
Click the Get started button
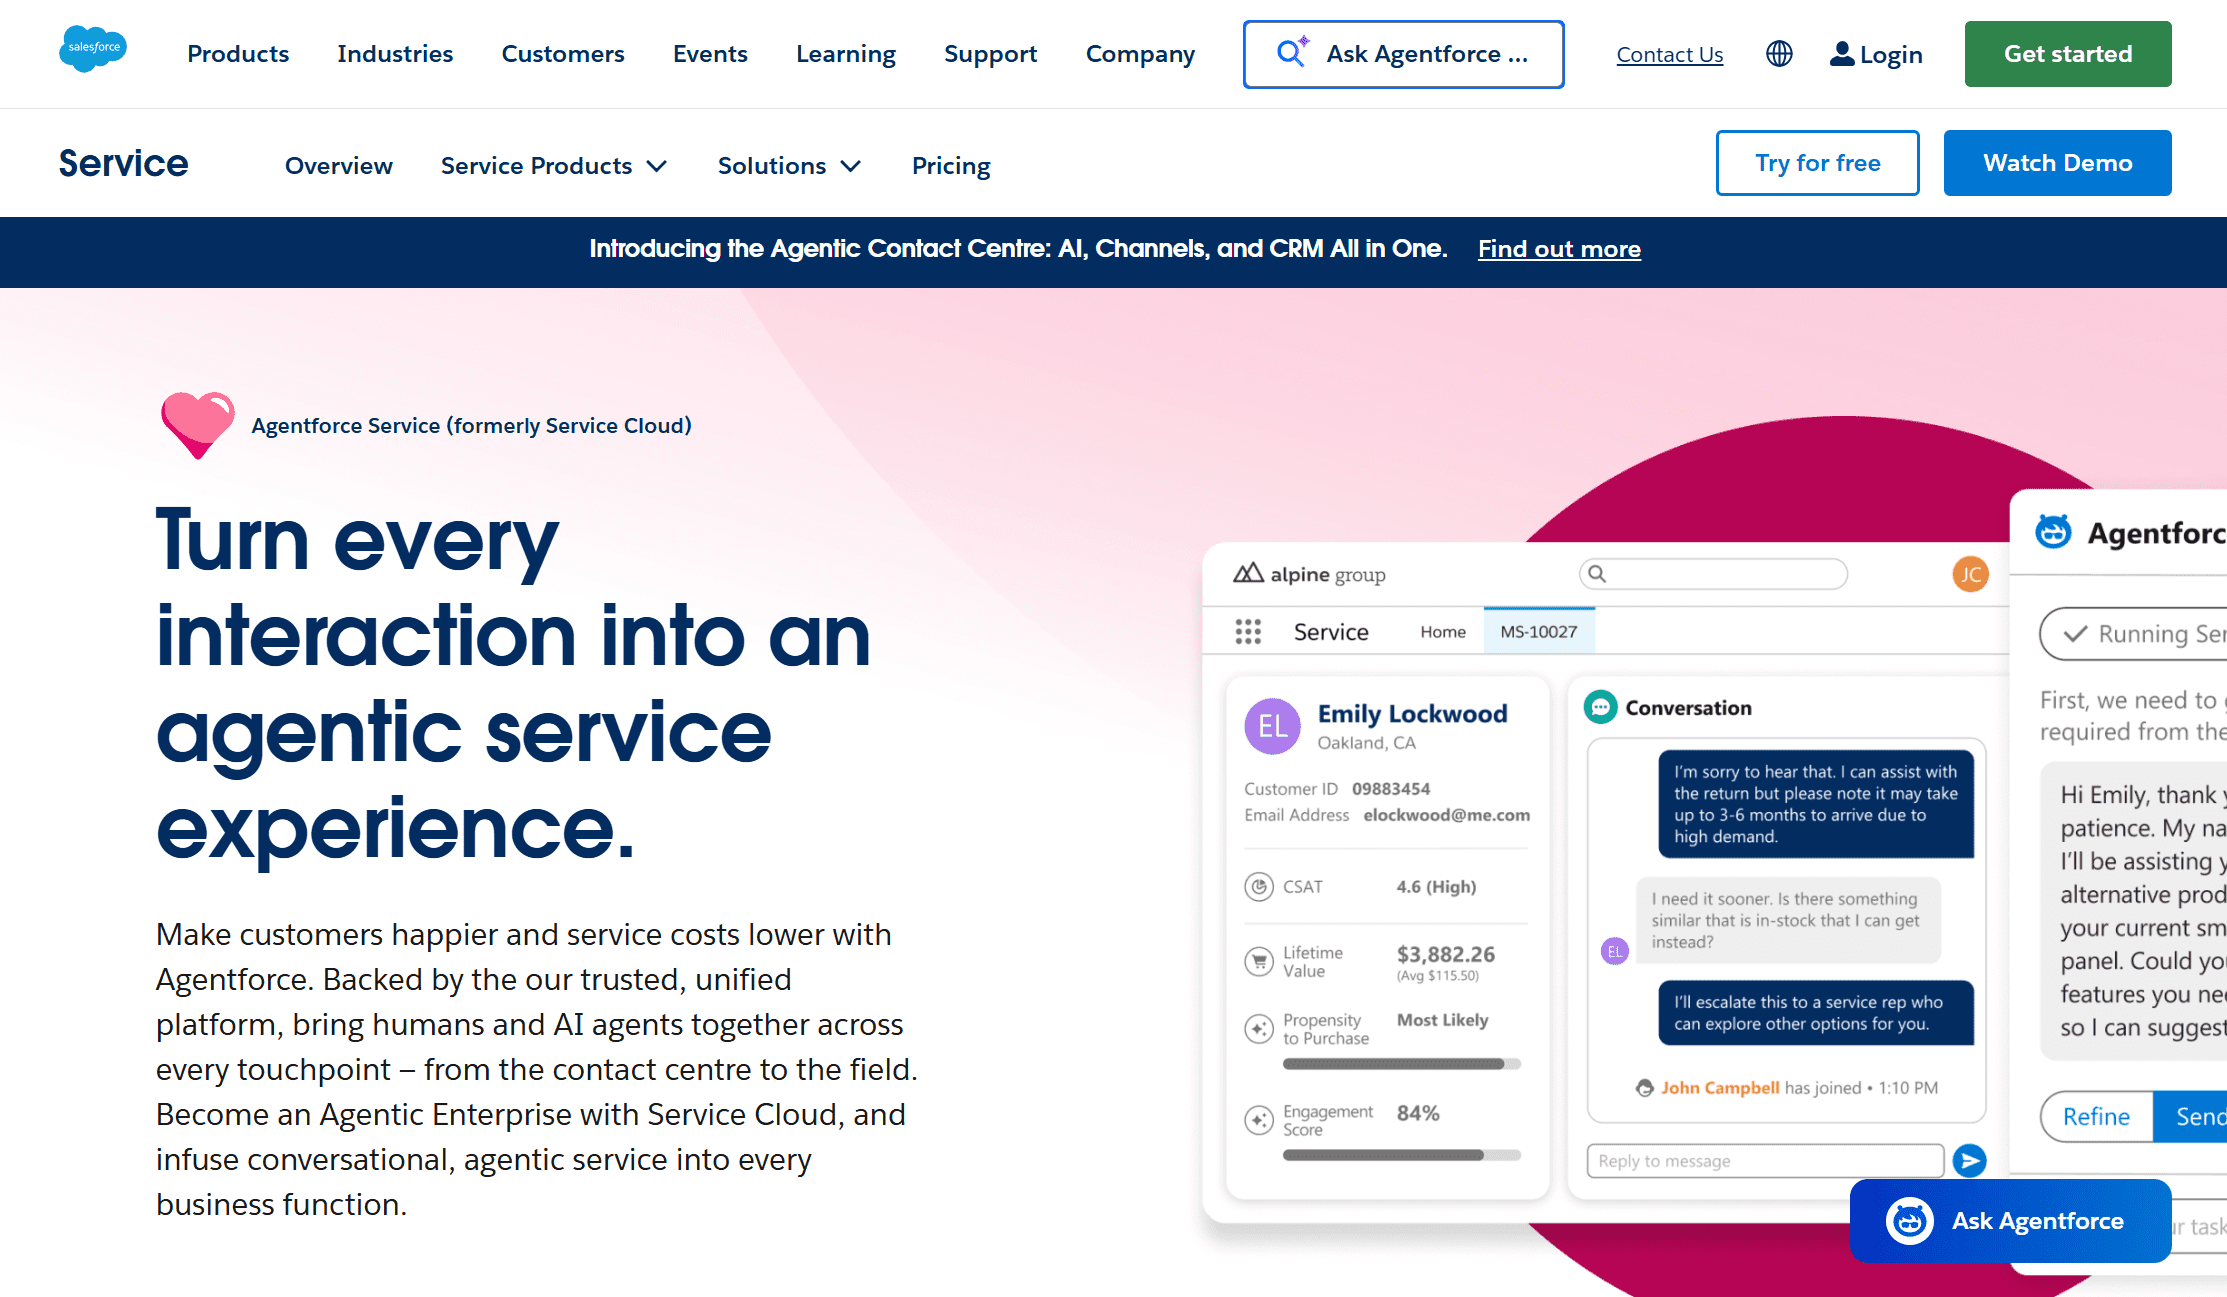tap(2068, 54)
